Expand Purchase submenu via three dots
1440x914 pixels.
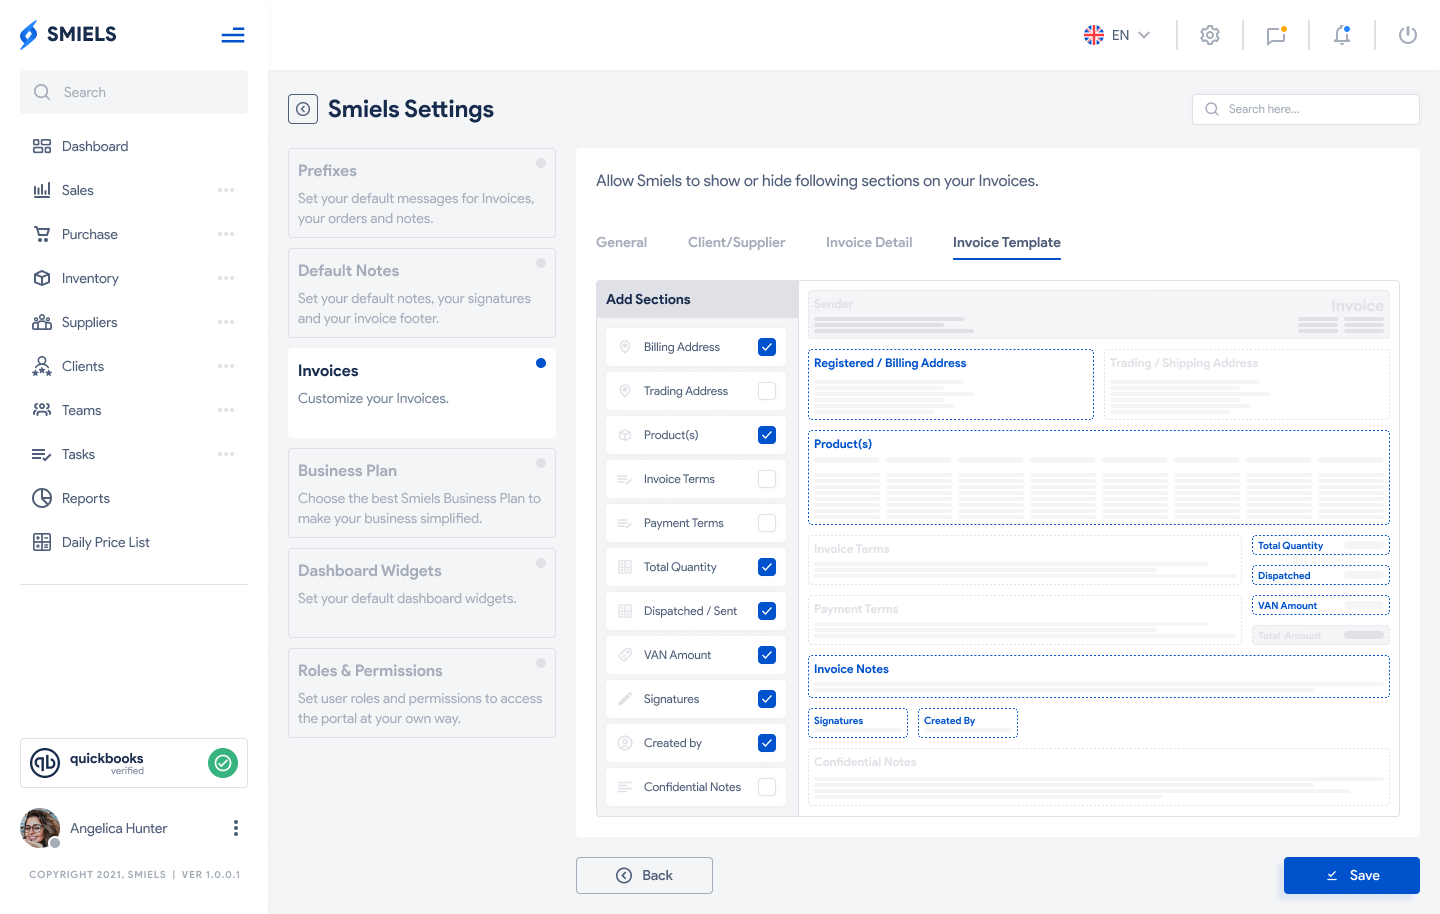(226, 234)
